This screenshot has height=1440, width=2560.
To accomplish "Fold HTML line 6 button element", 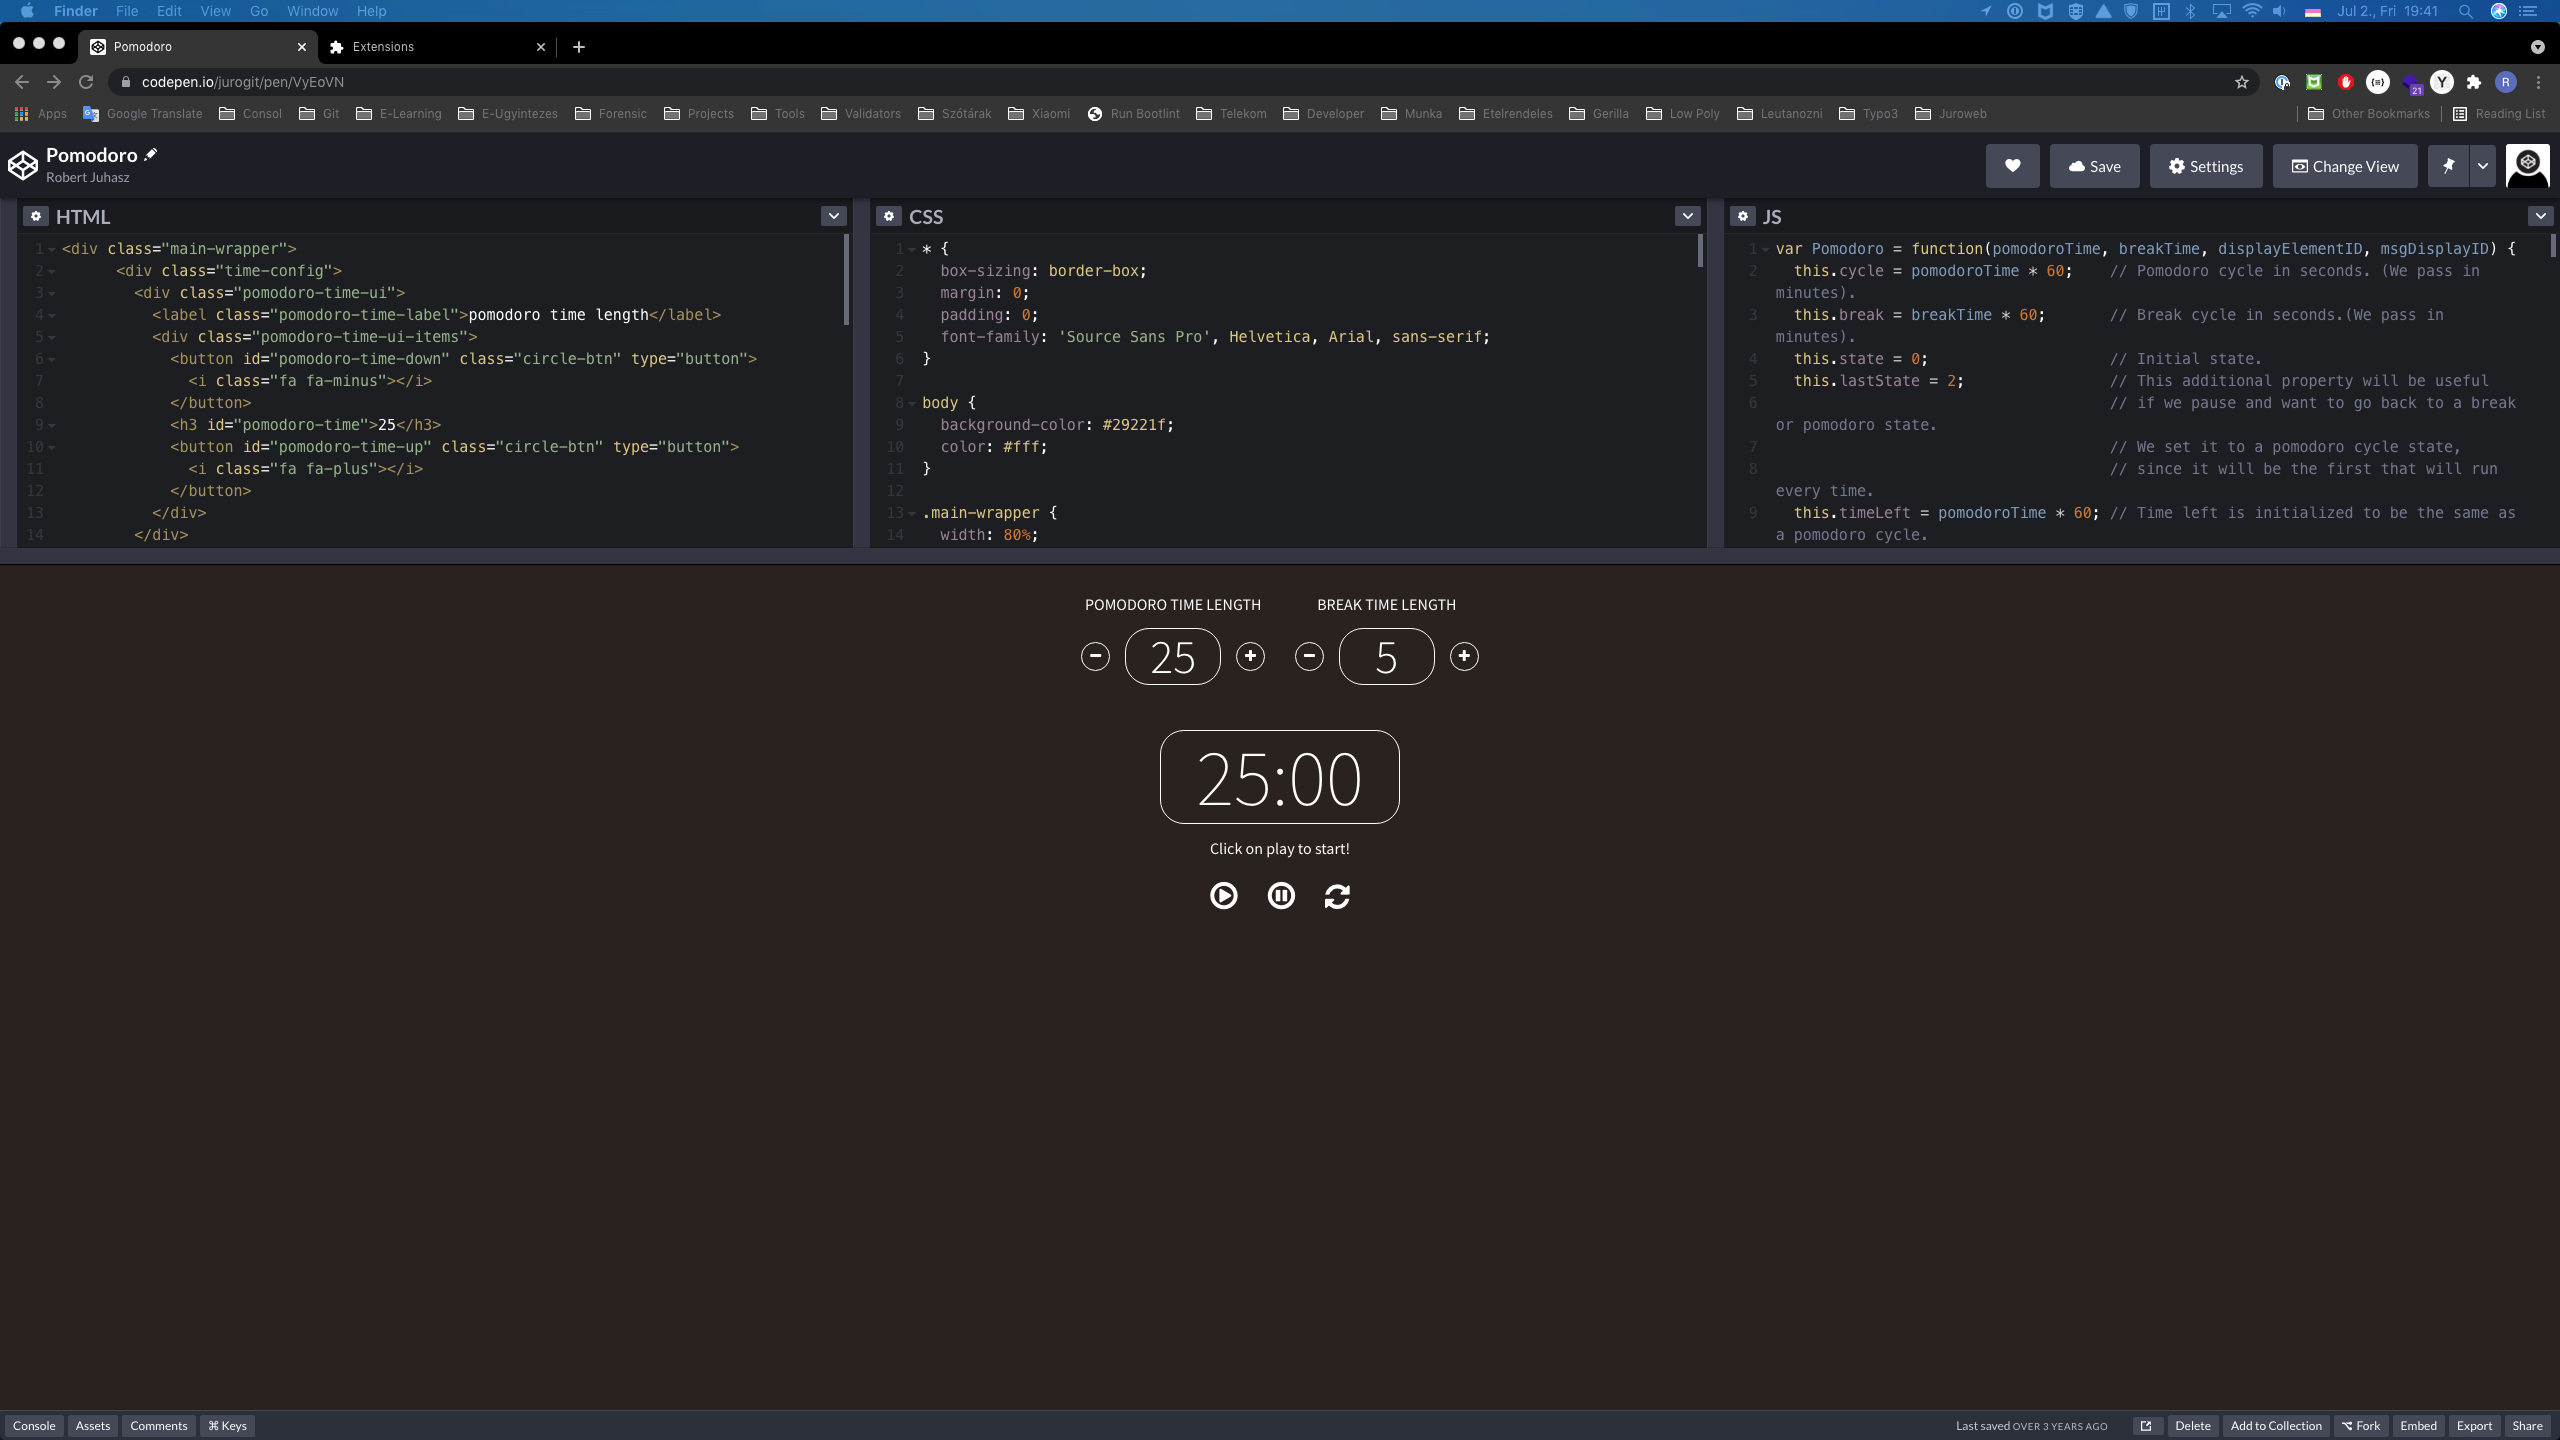I will tap(52, 359).
